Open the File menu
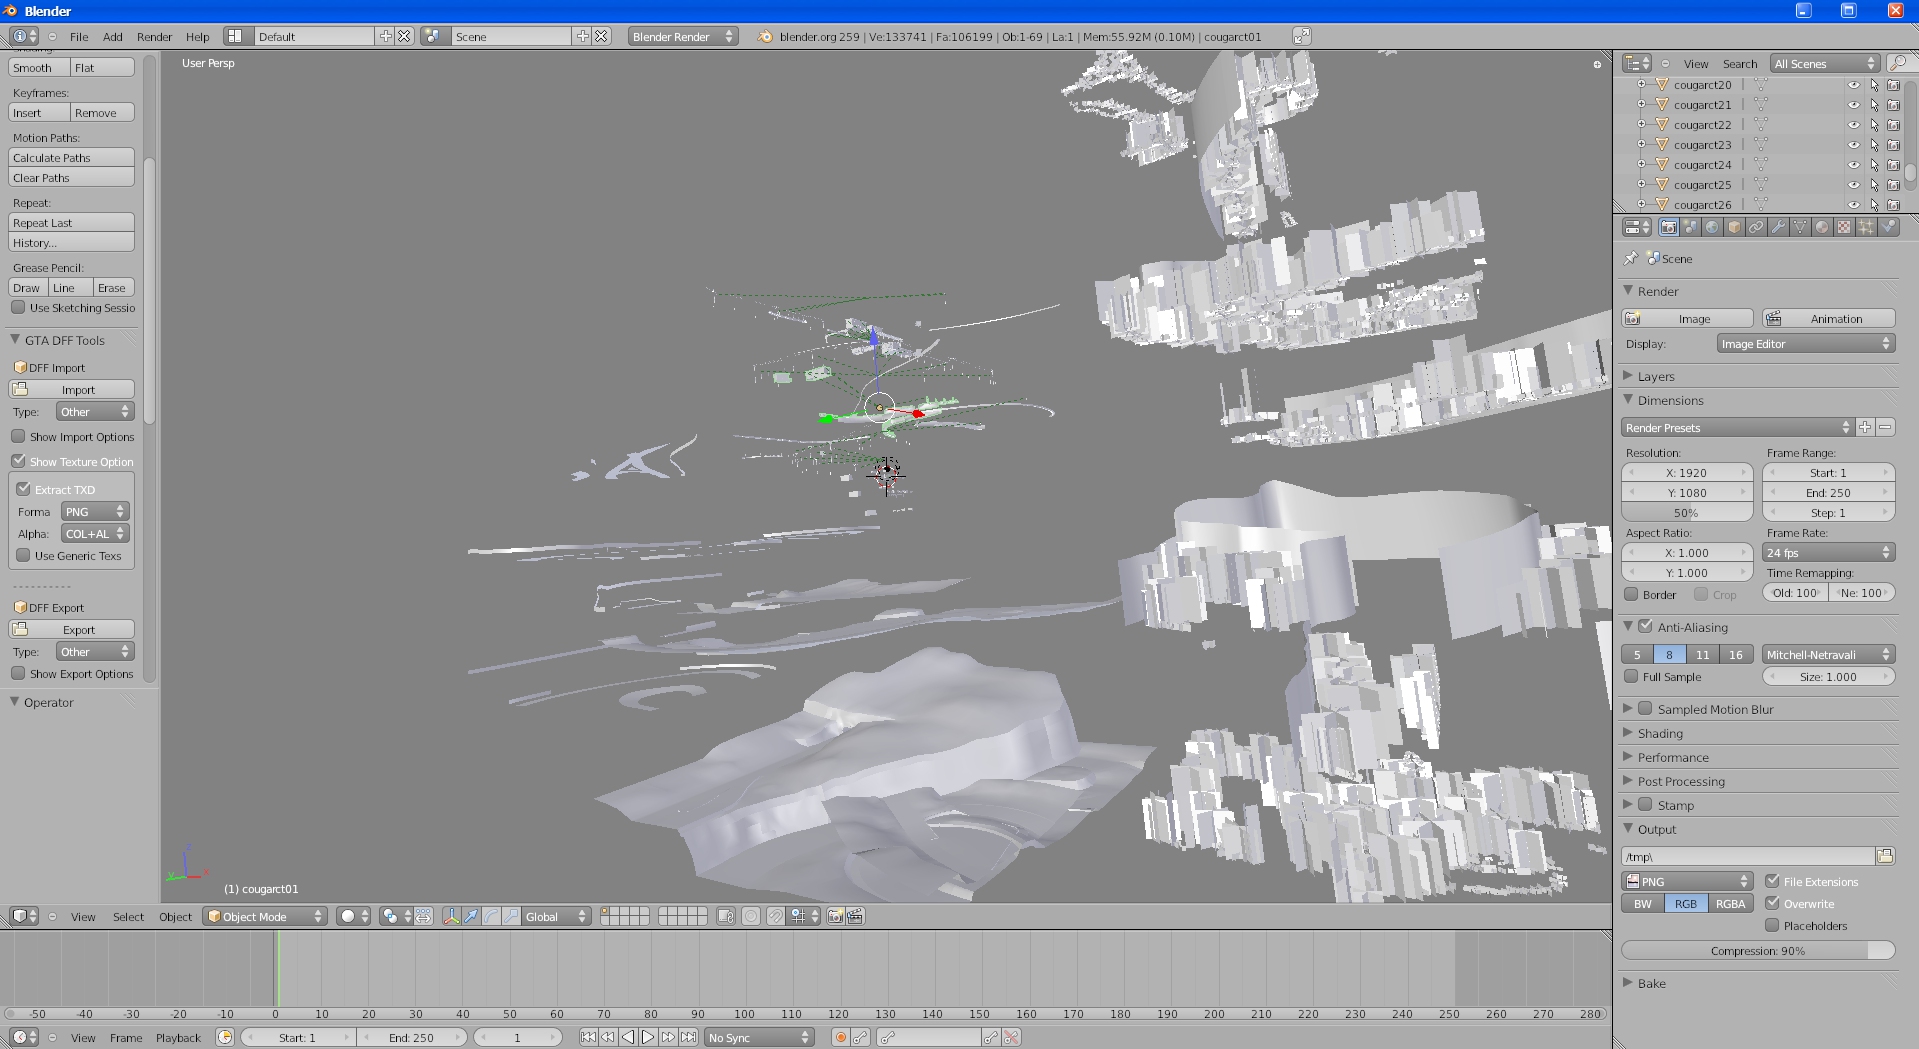The width and height of the screenshot is (1919, 1049). [x=79, y=37]
